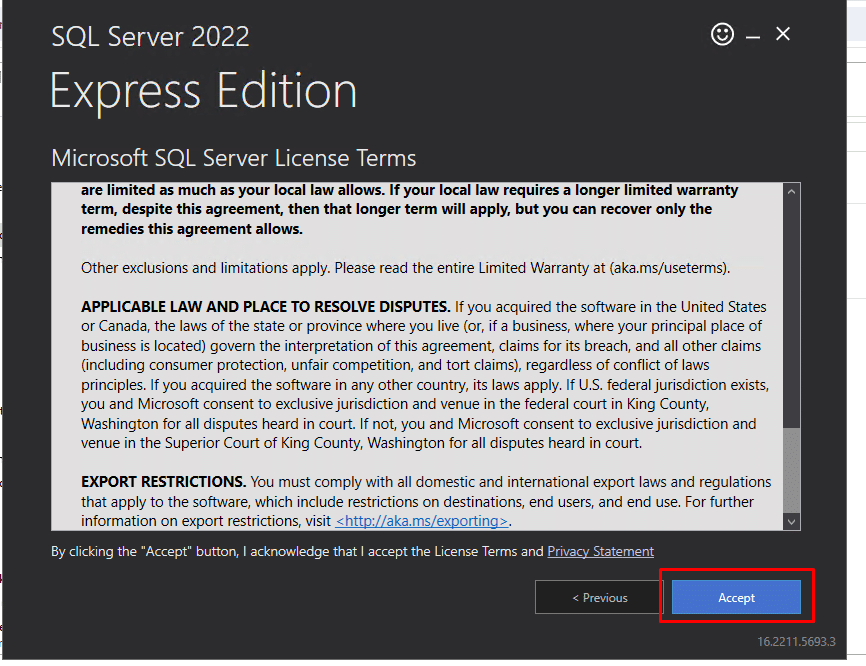Click the APPLICABLE LAW heading in license
The width and height of the screenshot is (866, 666).
(266, 306)
